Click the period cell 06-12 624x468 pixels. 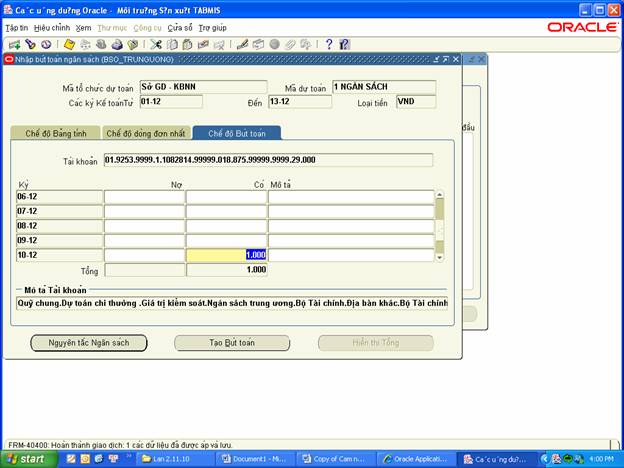(x=59, y=197)
